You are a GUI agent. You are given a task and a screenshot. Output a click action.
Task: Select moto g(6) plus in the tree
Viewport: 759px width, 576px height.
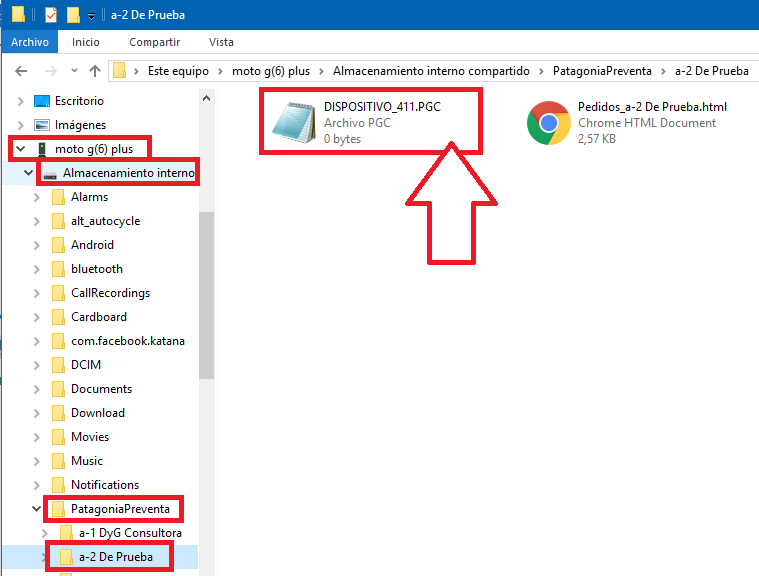[x=94, y=149]
